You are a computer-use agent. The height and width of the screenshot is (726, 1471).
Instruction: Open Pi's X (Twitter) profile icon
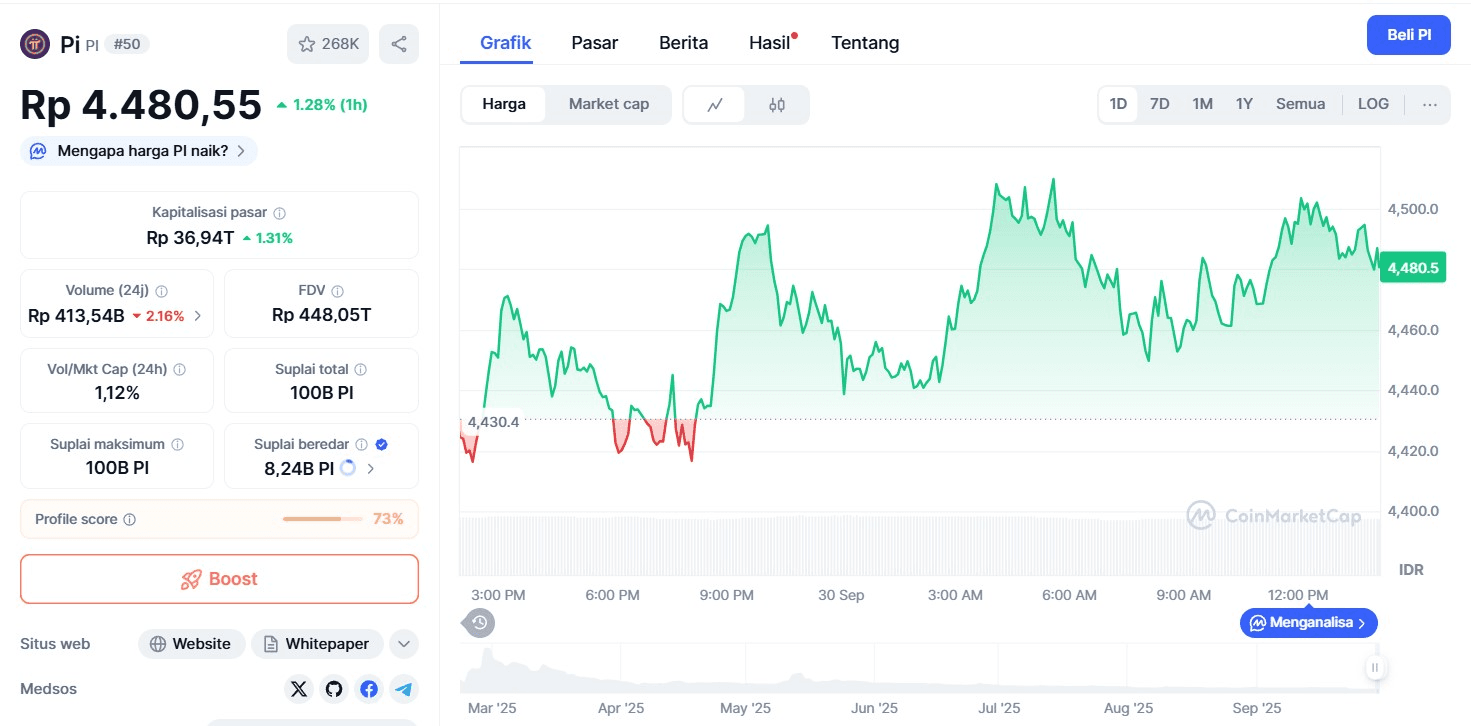(x=298, y=689)
